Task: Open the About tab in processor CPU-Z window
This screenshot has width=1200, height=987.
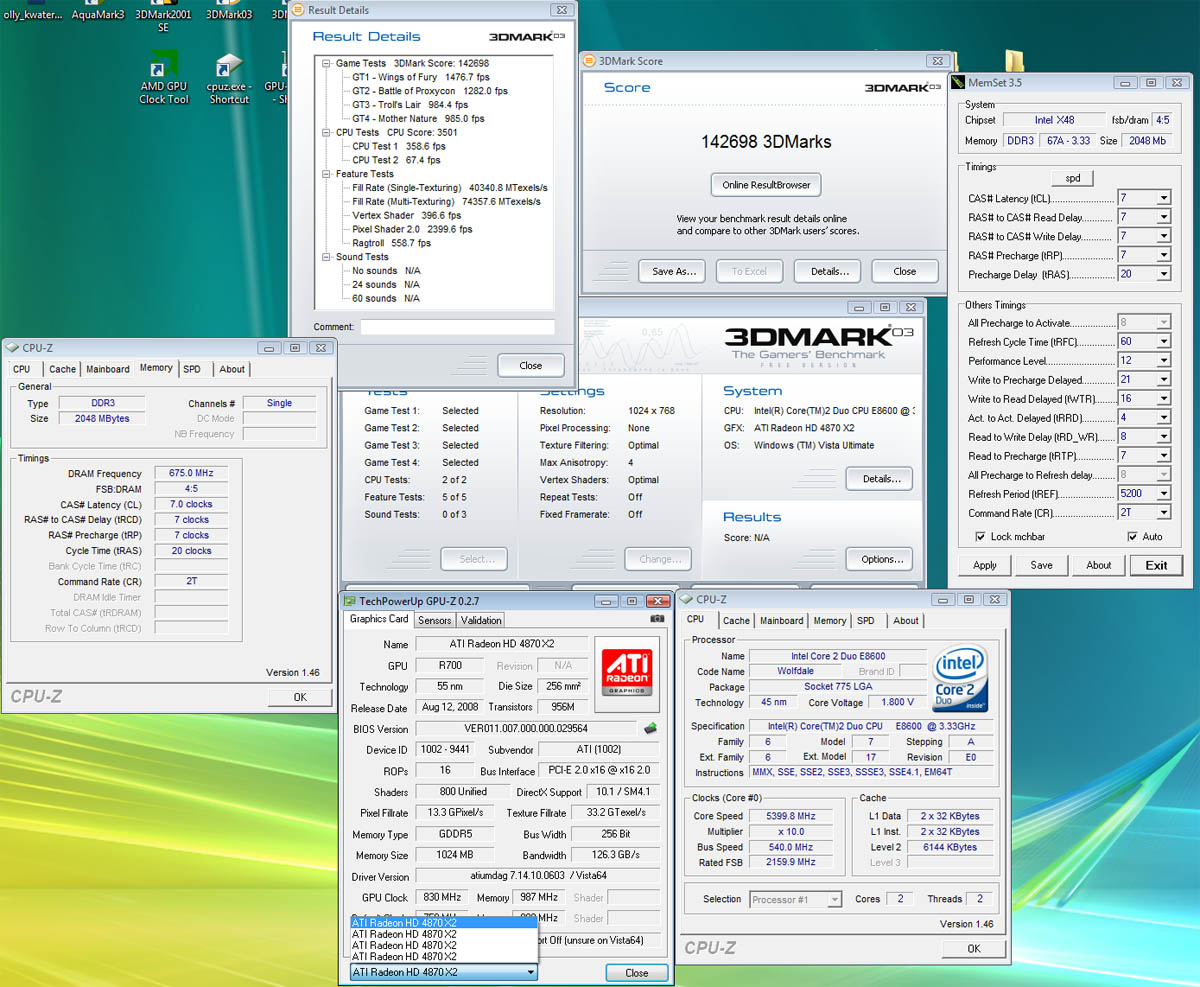Action: [x=906, y=621]
